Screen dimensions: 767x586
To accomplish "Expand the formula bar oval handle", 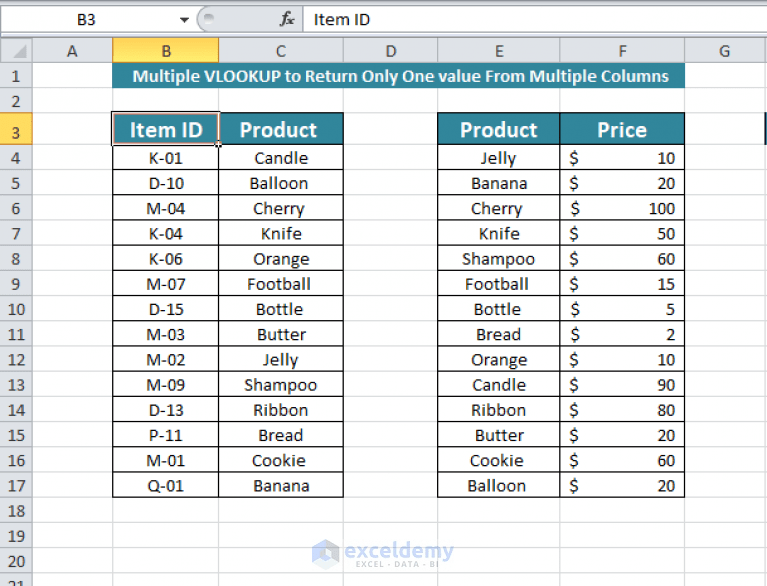I will pyautogui.click(x=208, y=19).
